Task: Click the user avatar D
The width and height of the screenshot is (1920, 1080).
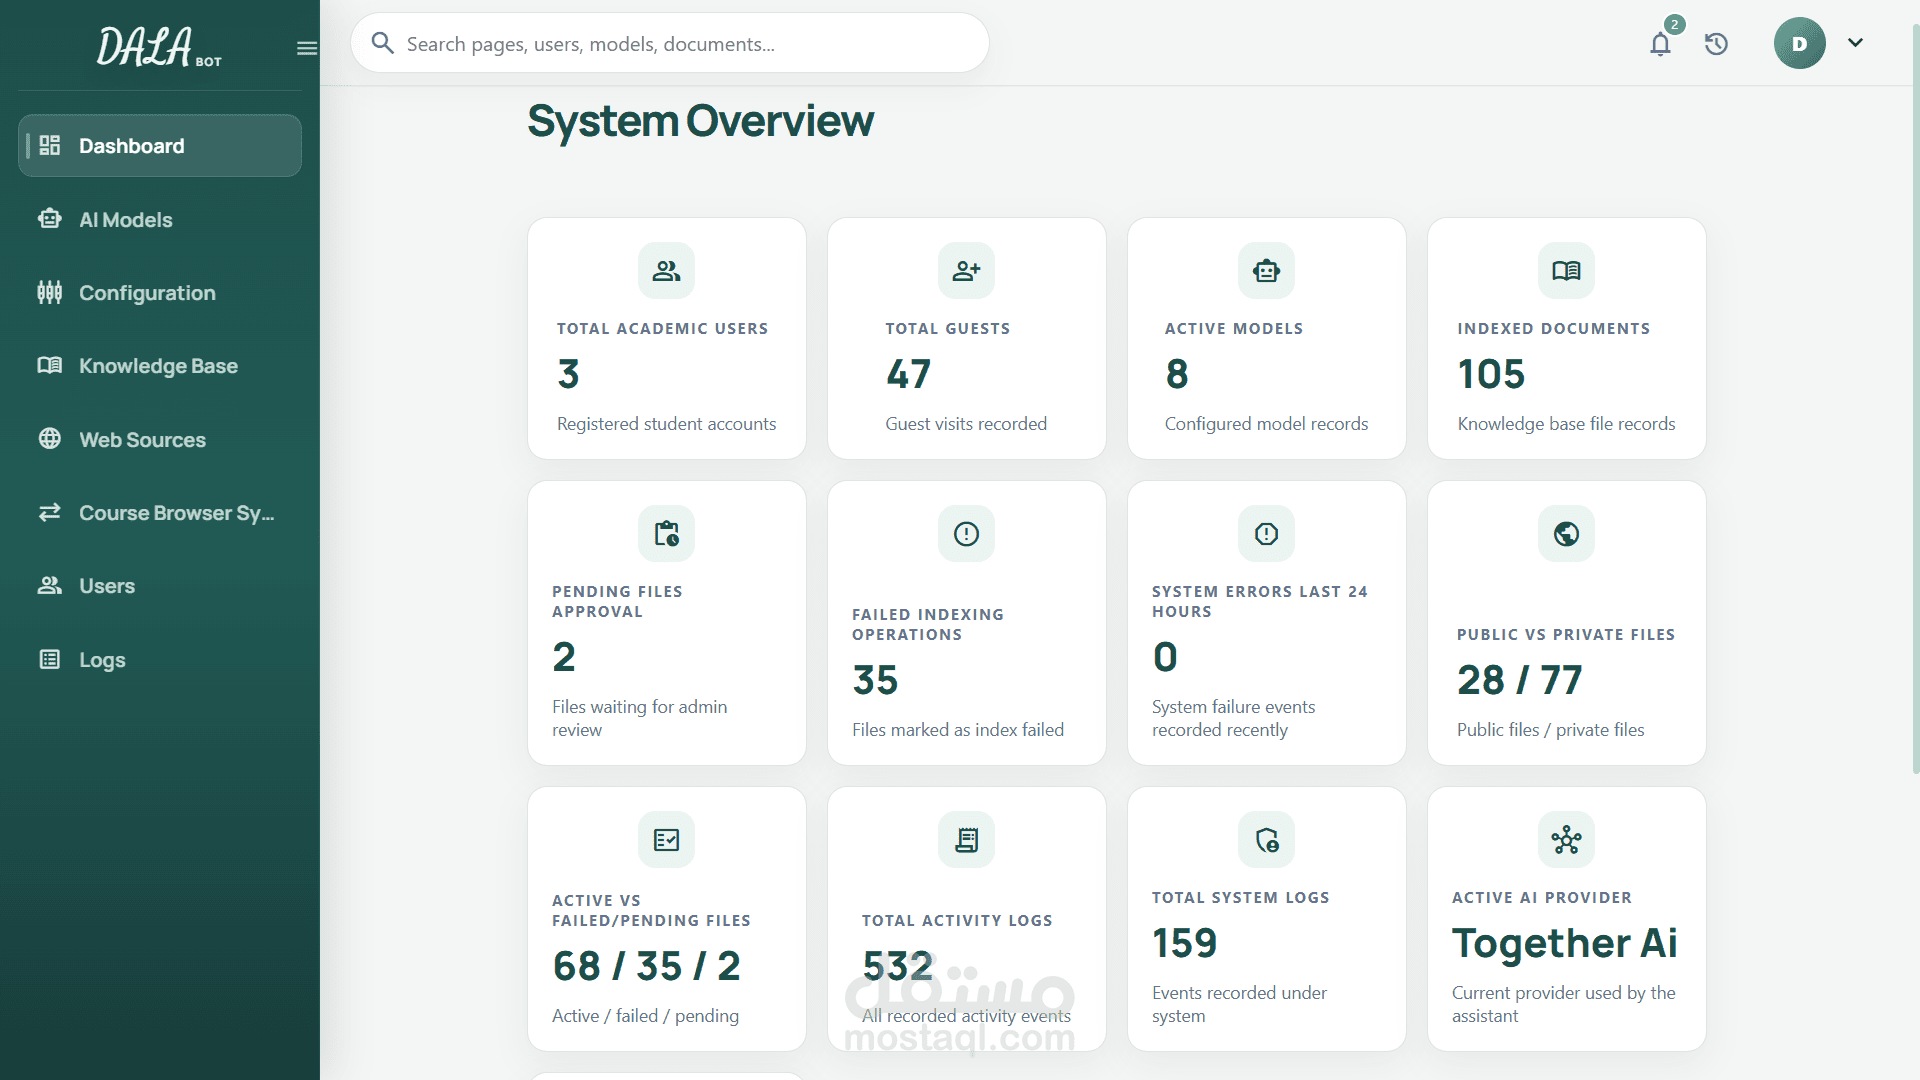Action: tap(1799, 43)
